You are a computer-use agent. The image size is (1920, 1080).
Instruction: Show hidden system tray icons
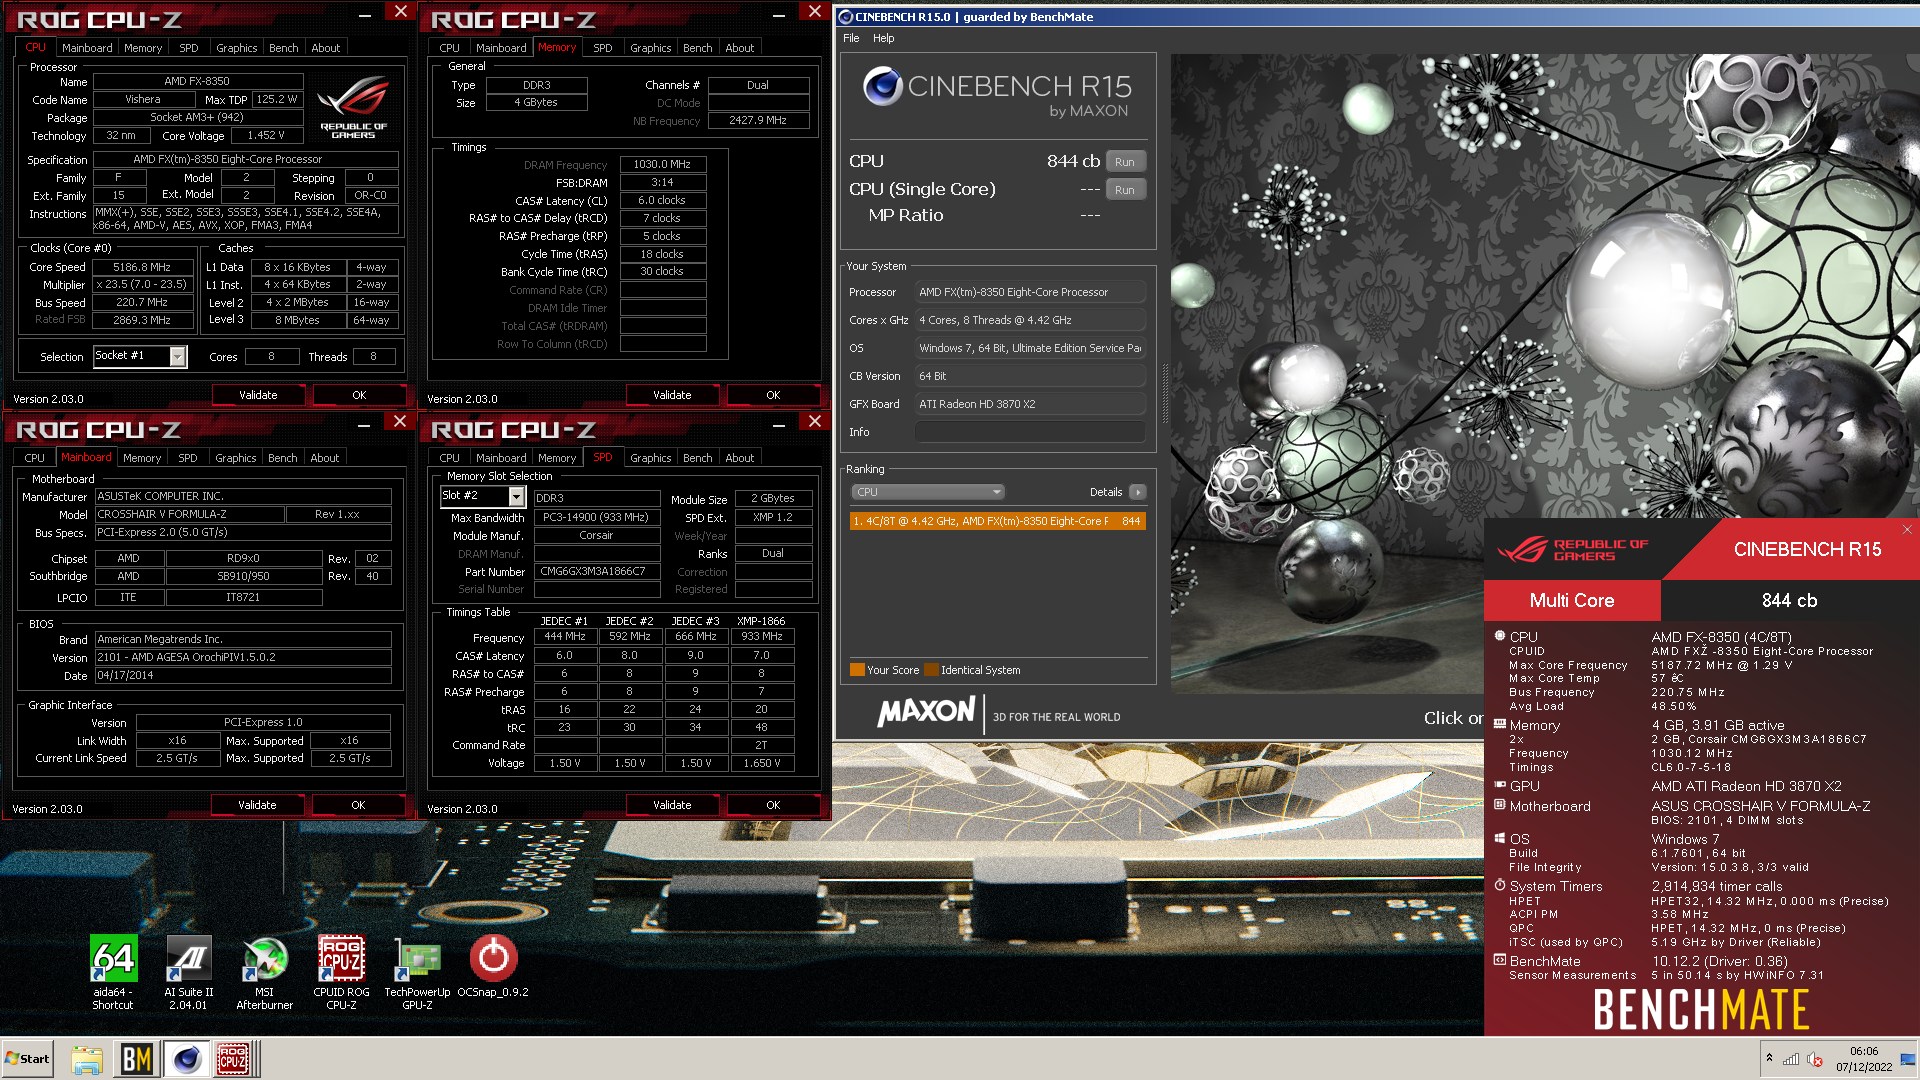tap(1769, 1059)
